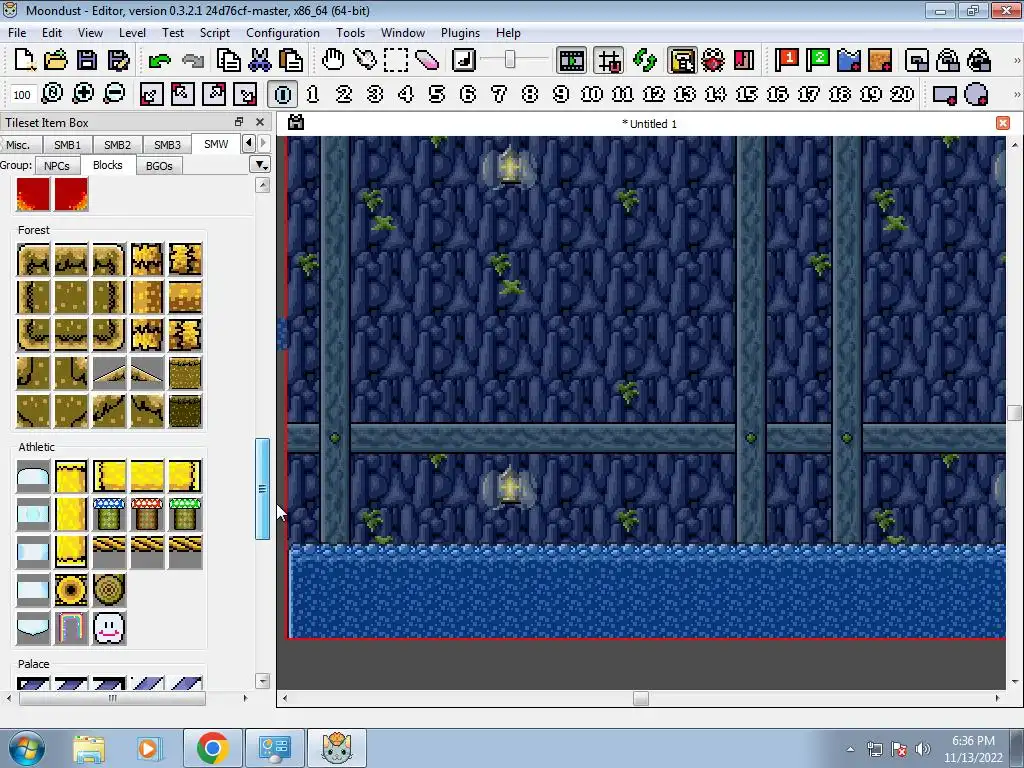Switch to section 10
This screenshot has height=768, width=1024.
tap(592, 94)
